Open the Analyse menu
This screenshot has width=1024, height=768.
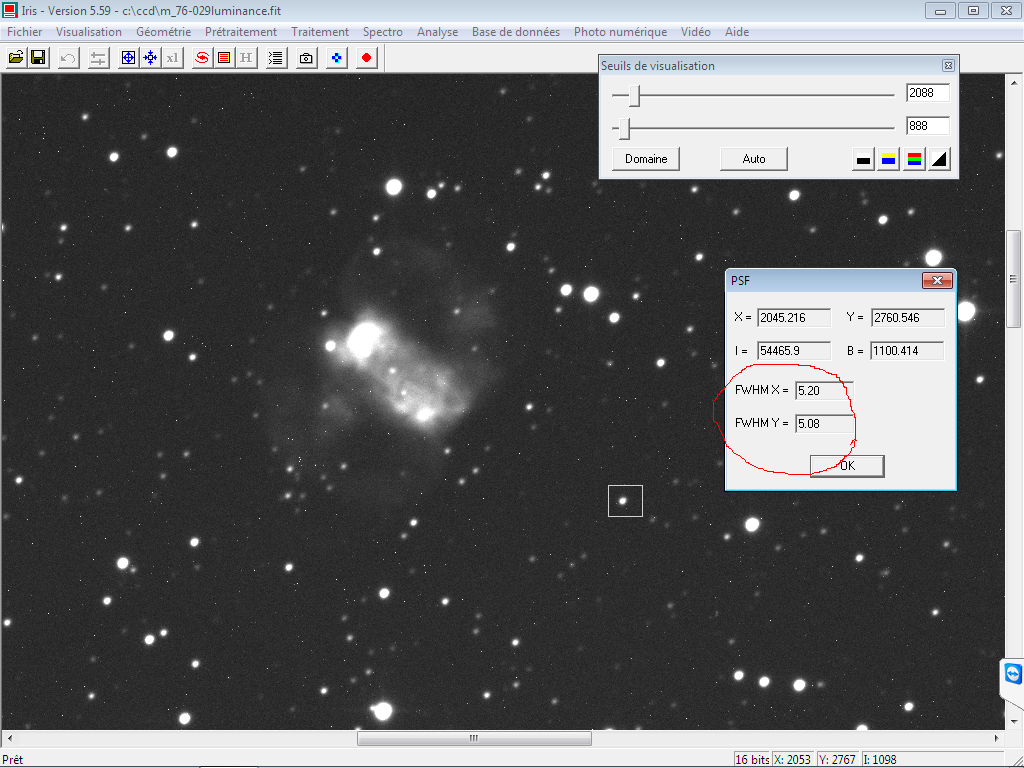tap(438, 32)
